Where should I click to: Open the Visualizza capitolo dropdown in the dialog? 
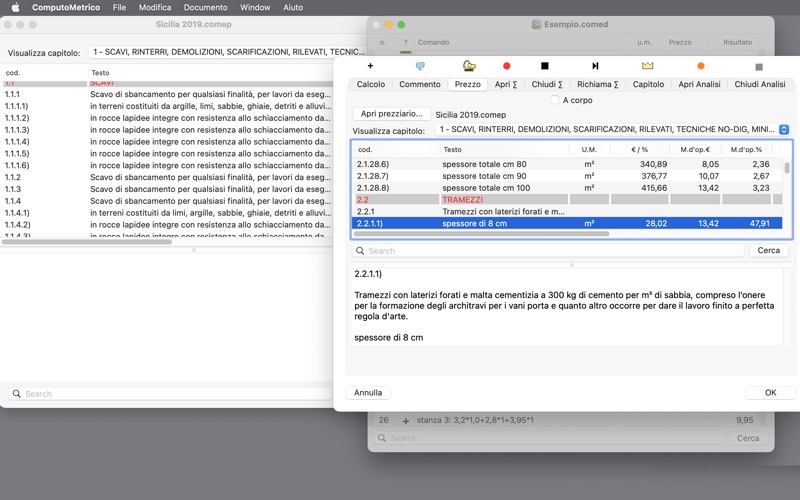point(612,130)
